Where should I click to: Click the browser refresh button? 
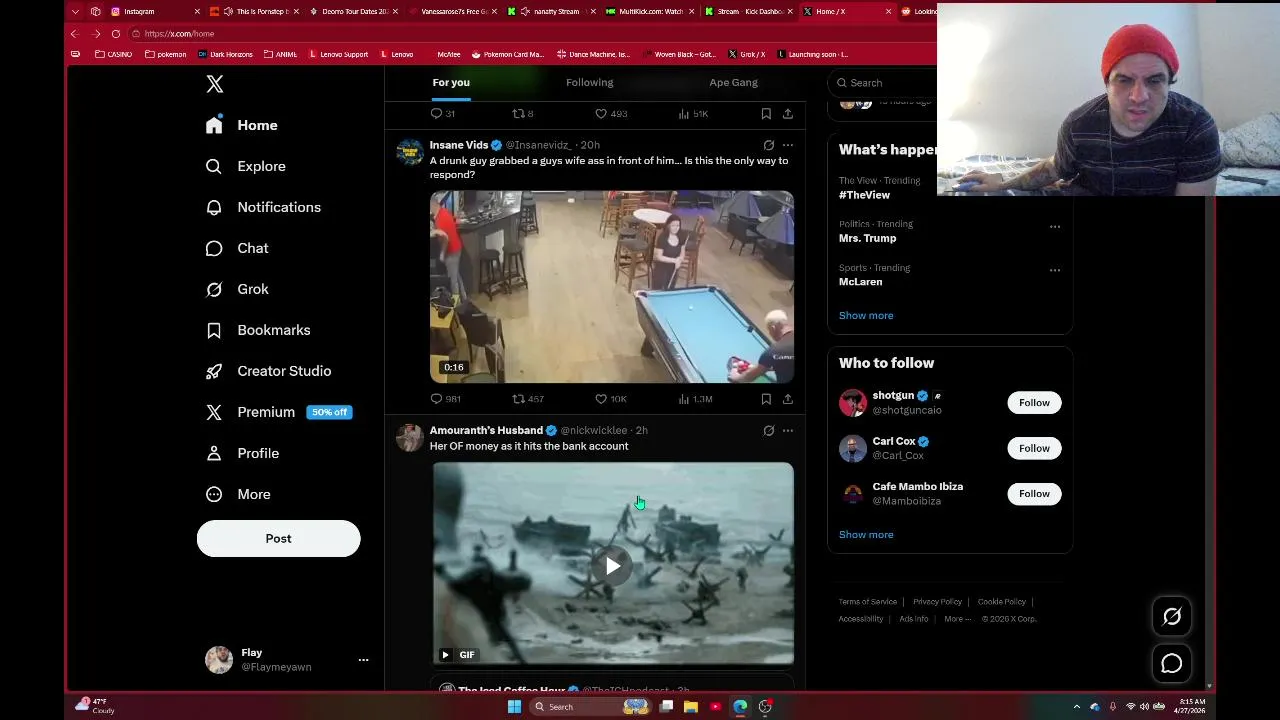click(x=116, y=34)
